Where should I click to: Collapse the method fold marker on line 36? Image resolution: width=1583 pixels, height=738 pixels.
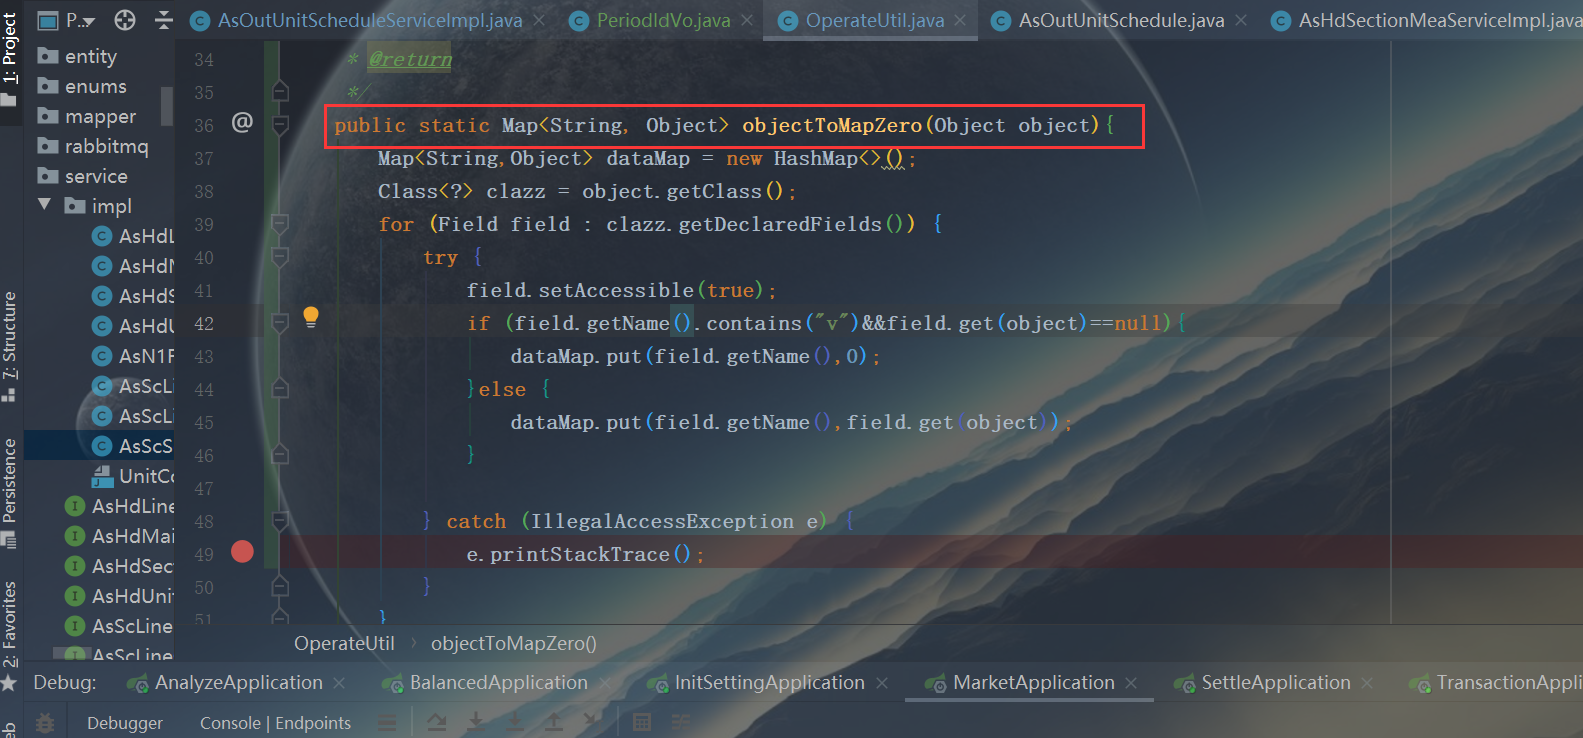pos(280,125)
